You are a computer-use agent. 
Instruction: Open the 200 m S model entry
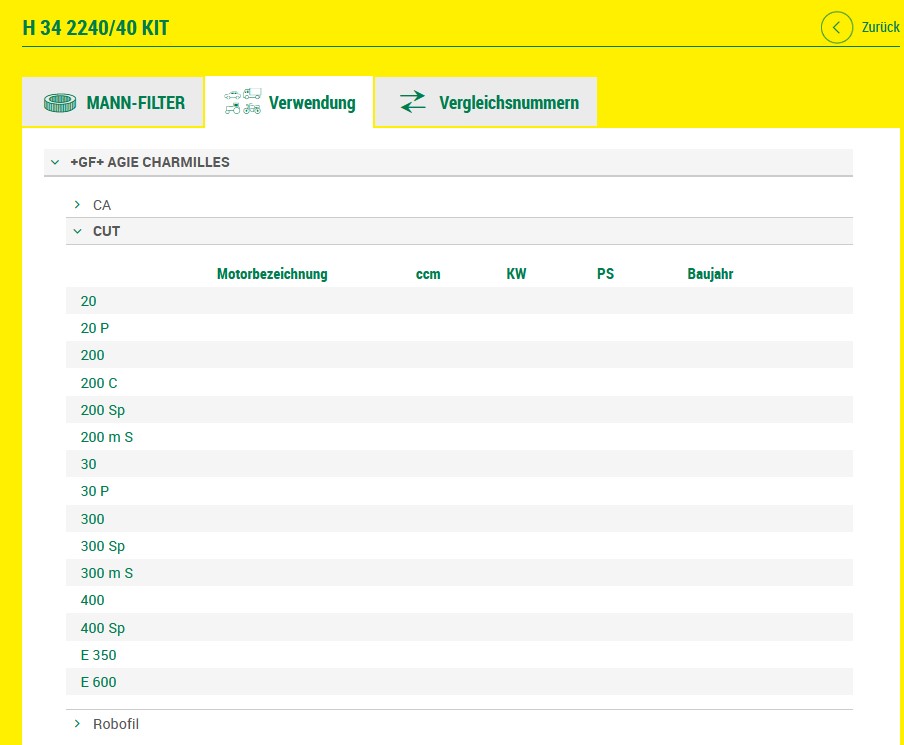pos(106,437)
